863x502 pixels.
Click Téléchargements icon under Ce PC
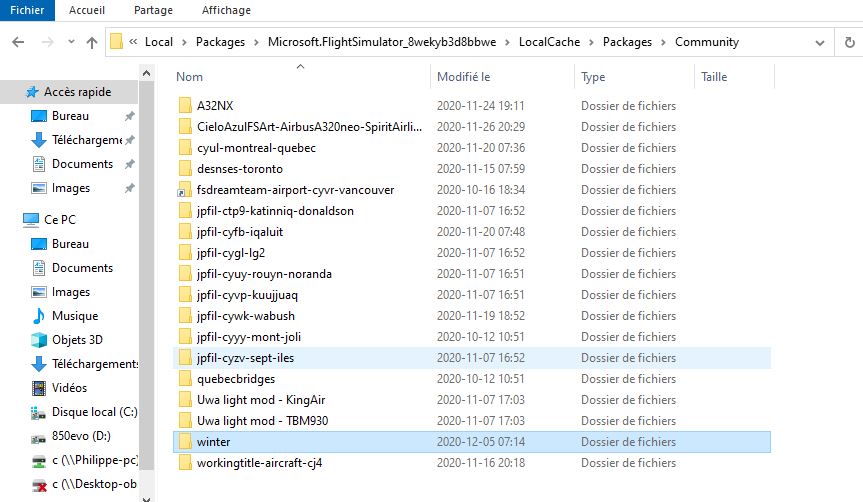point(39,364)
